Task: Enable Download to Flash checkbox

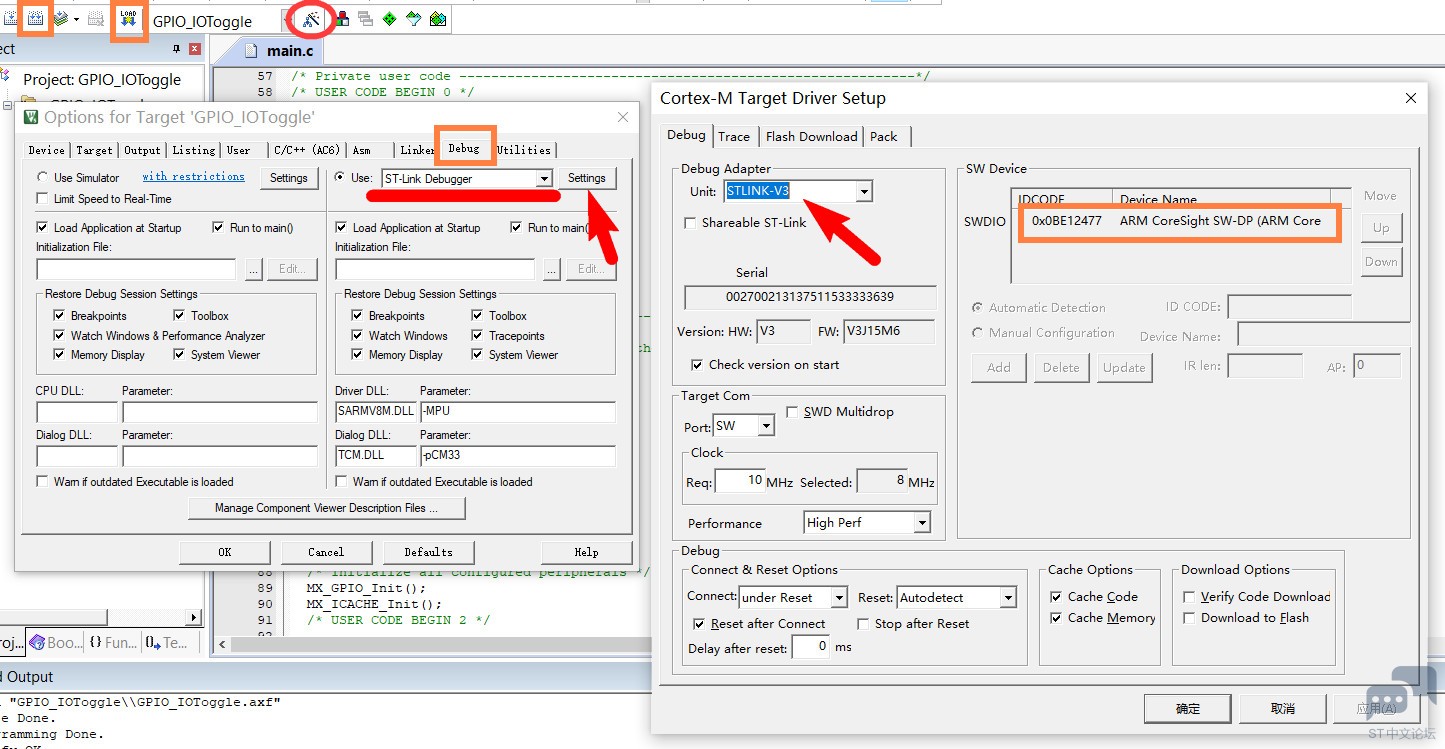Action: (1189, 618)
